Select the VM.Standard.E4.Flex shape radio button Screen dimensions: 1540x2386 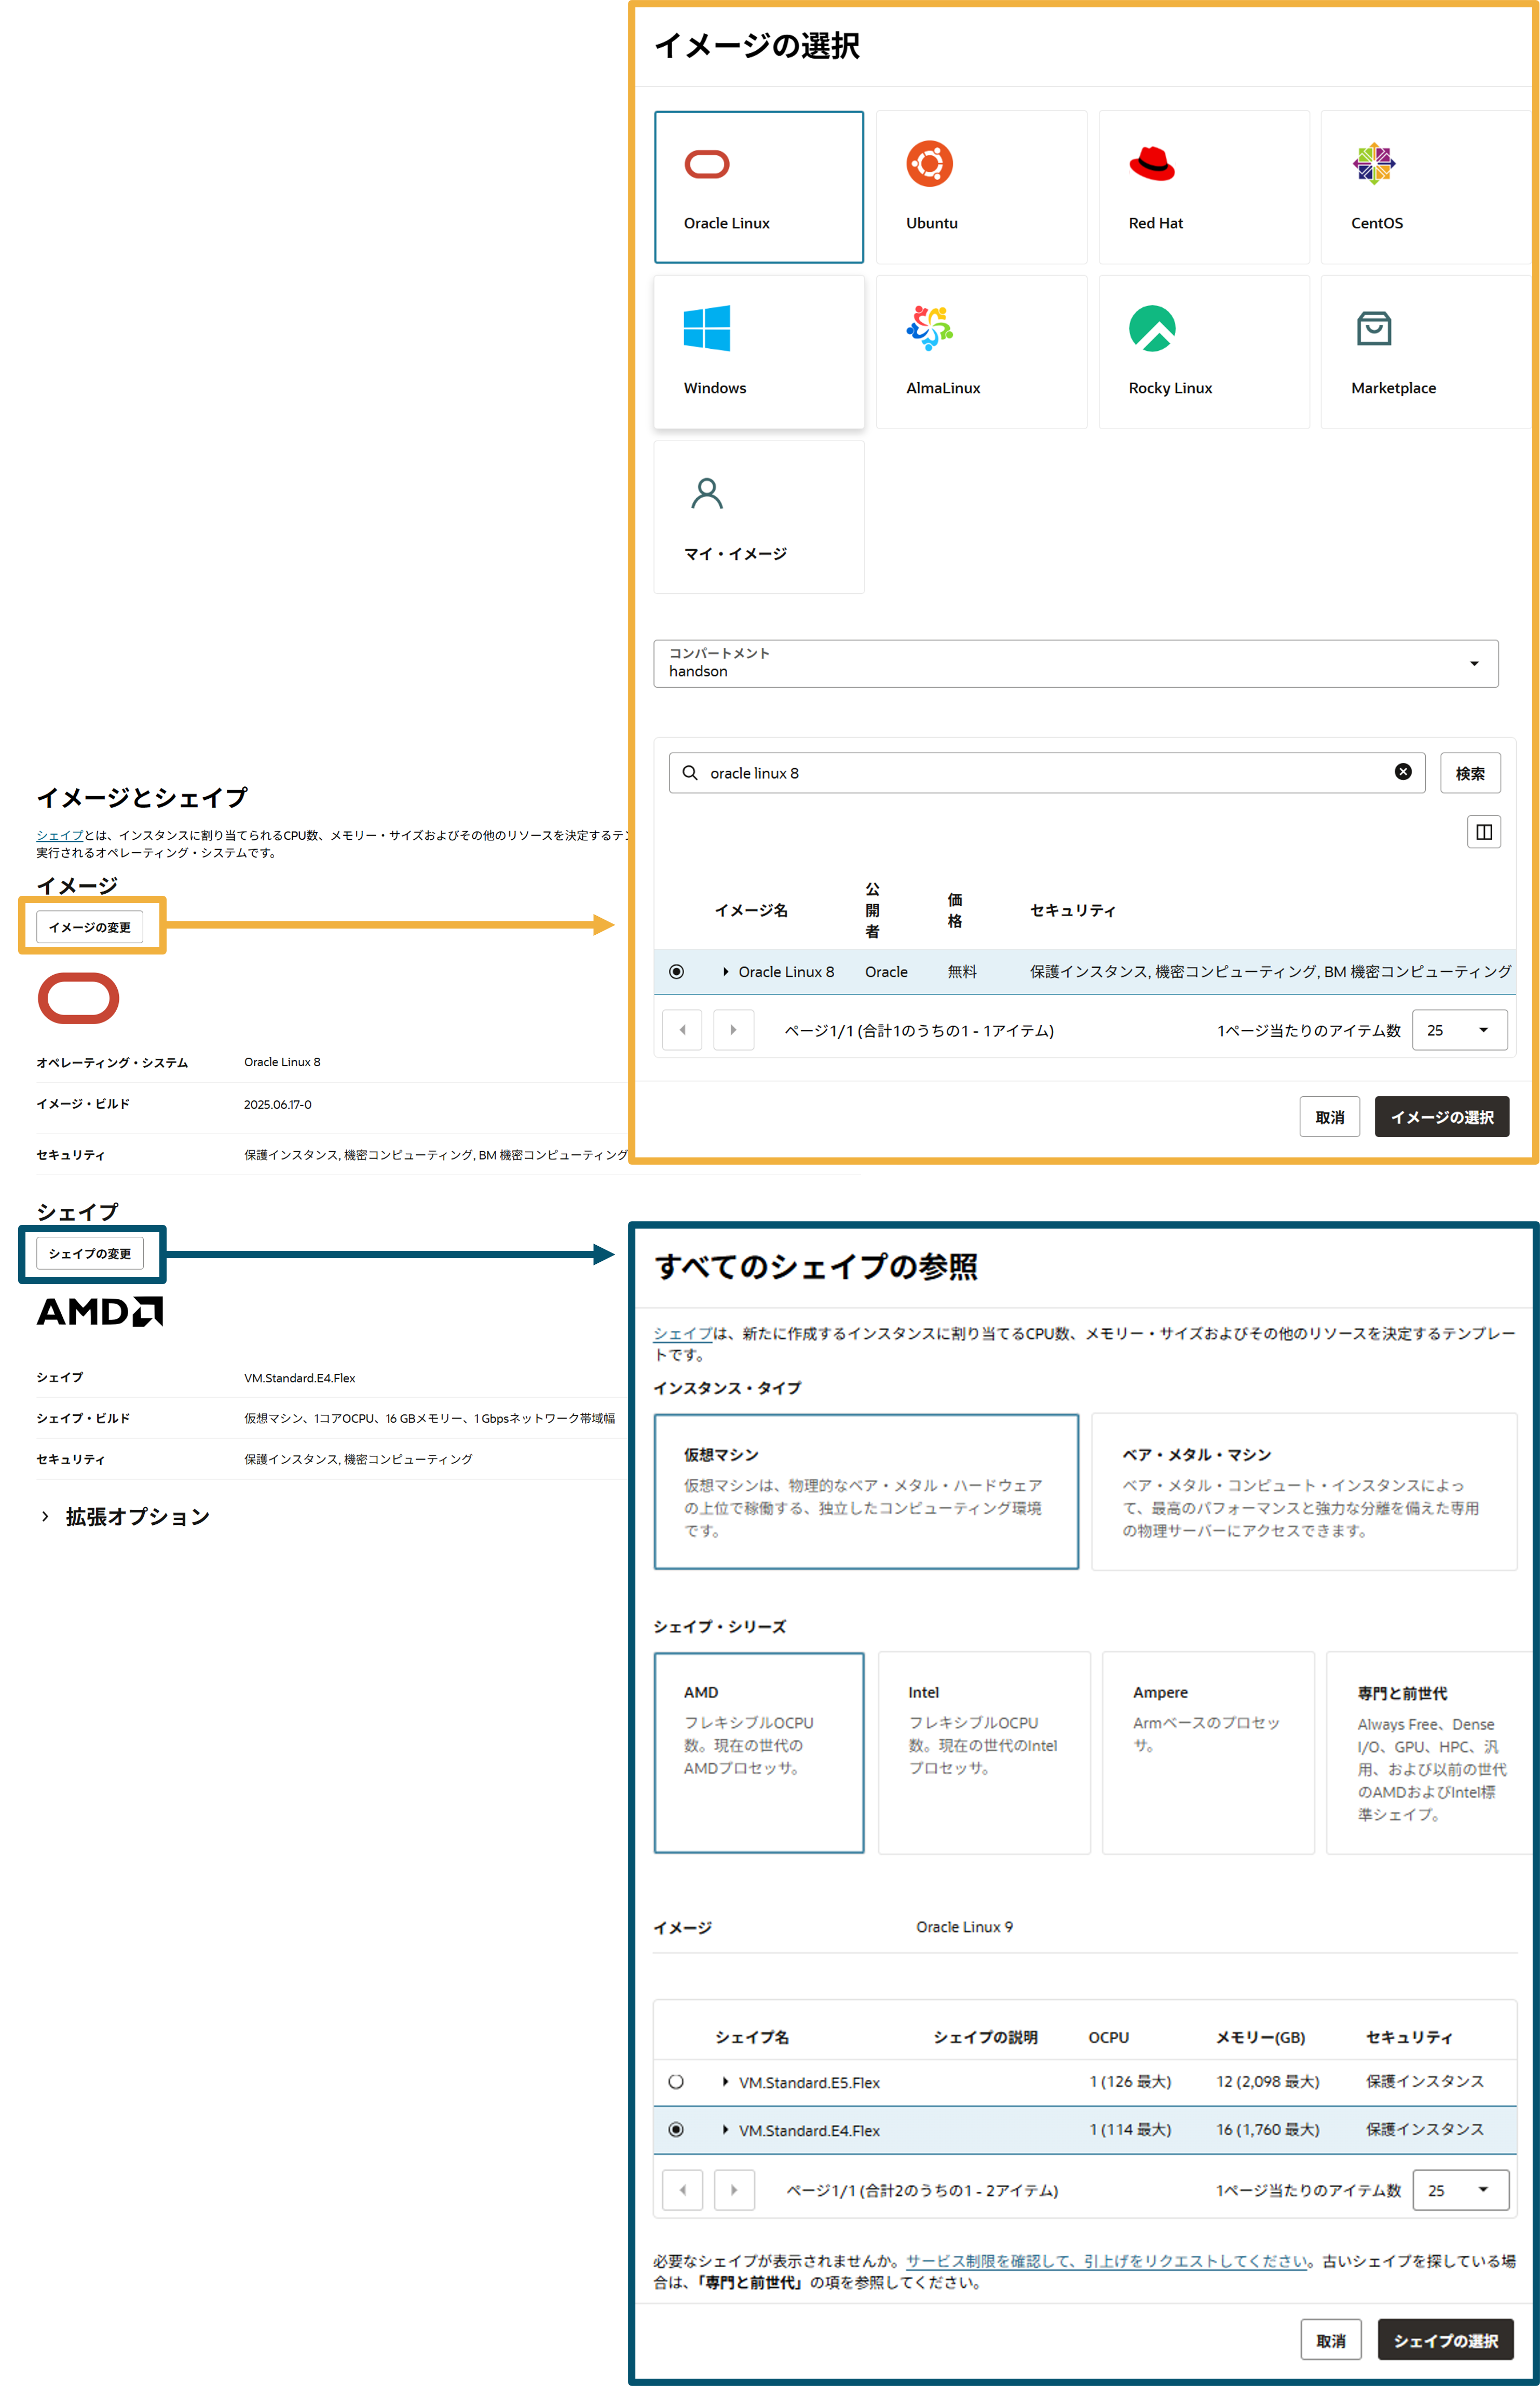click(x=677, y=2130)
